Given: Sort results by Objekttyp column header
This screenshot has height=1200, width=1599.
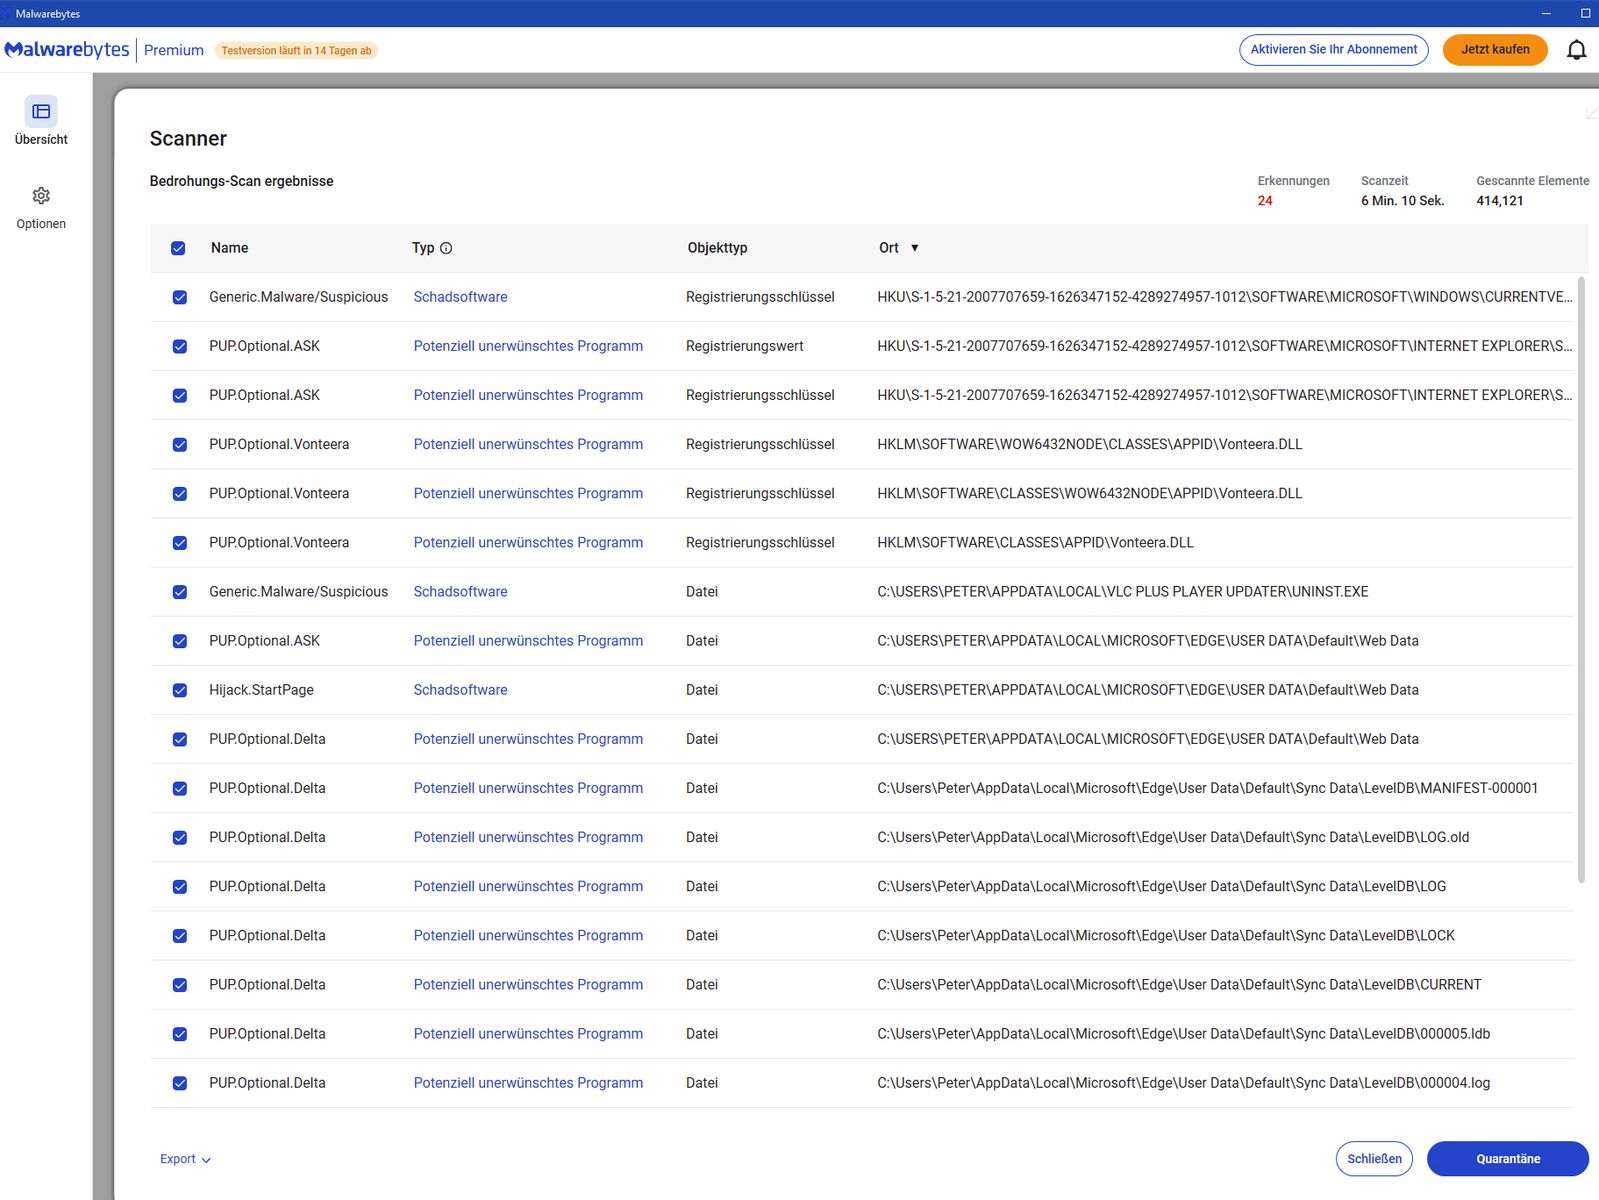Looking at the screenshot, I should 717,248.
